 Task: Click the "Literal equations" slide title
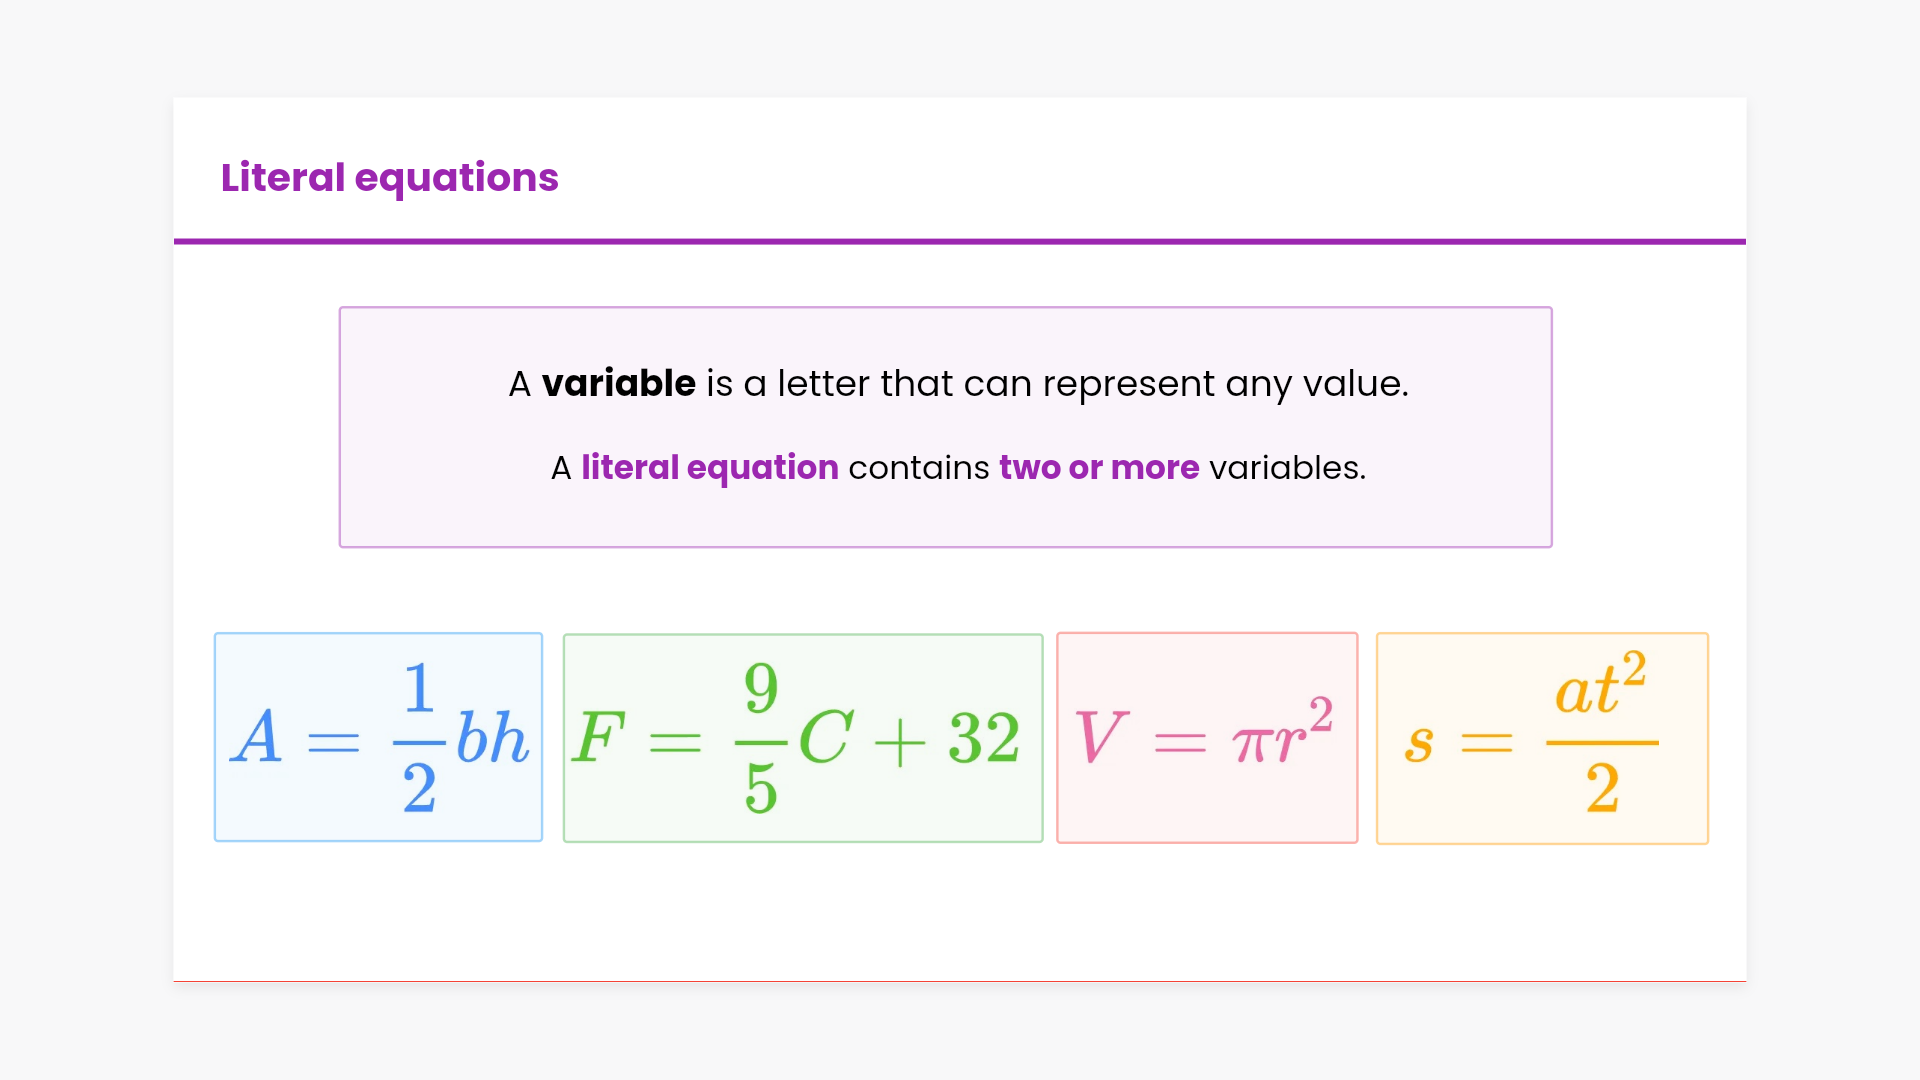(x=389, y=178)
